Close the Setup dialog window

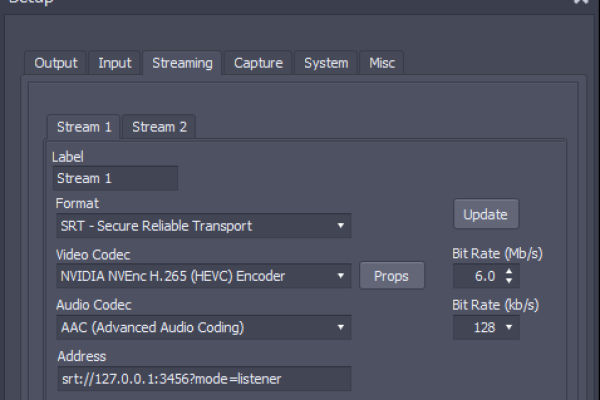(581, 2)
